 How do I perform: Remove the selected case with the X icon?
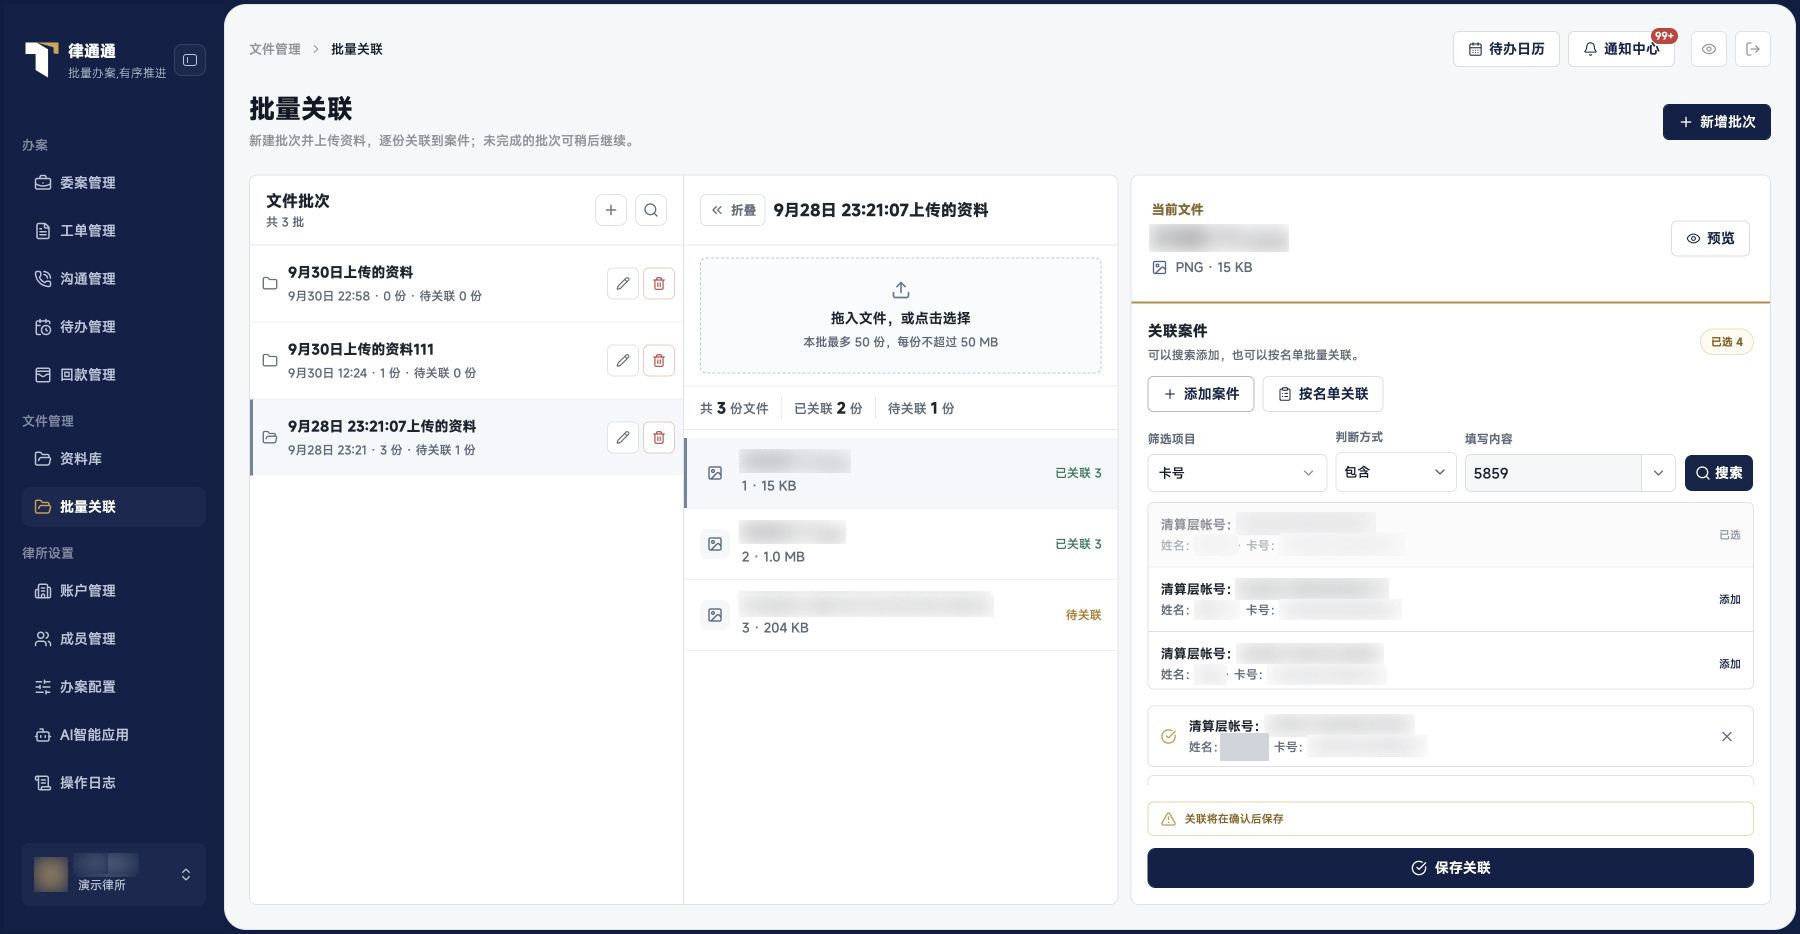1727,737
